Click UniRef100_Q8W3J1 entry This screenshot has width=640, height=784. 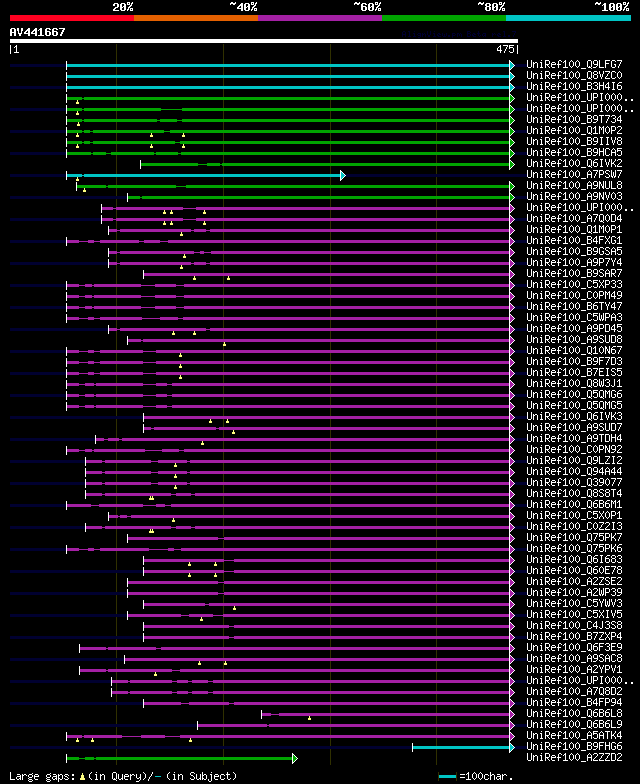click(574, 384)
